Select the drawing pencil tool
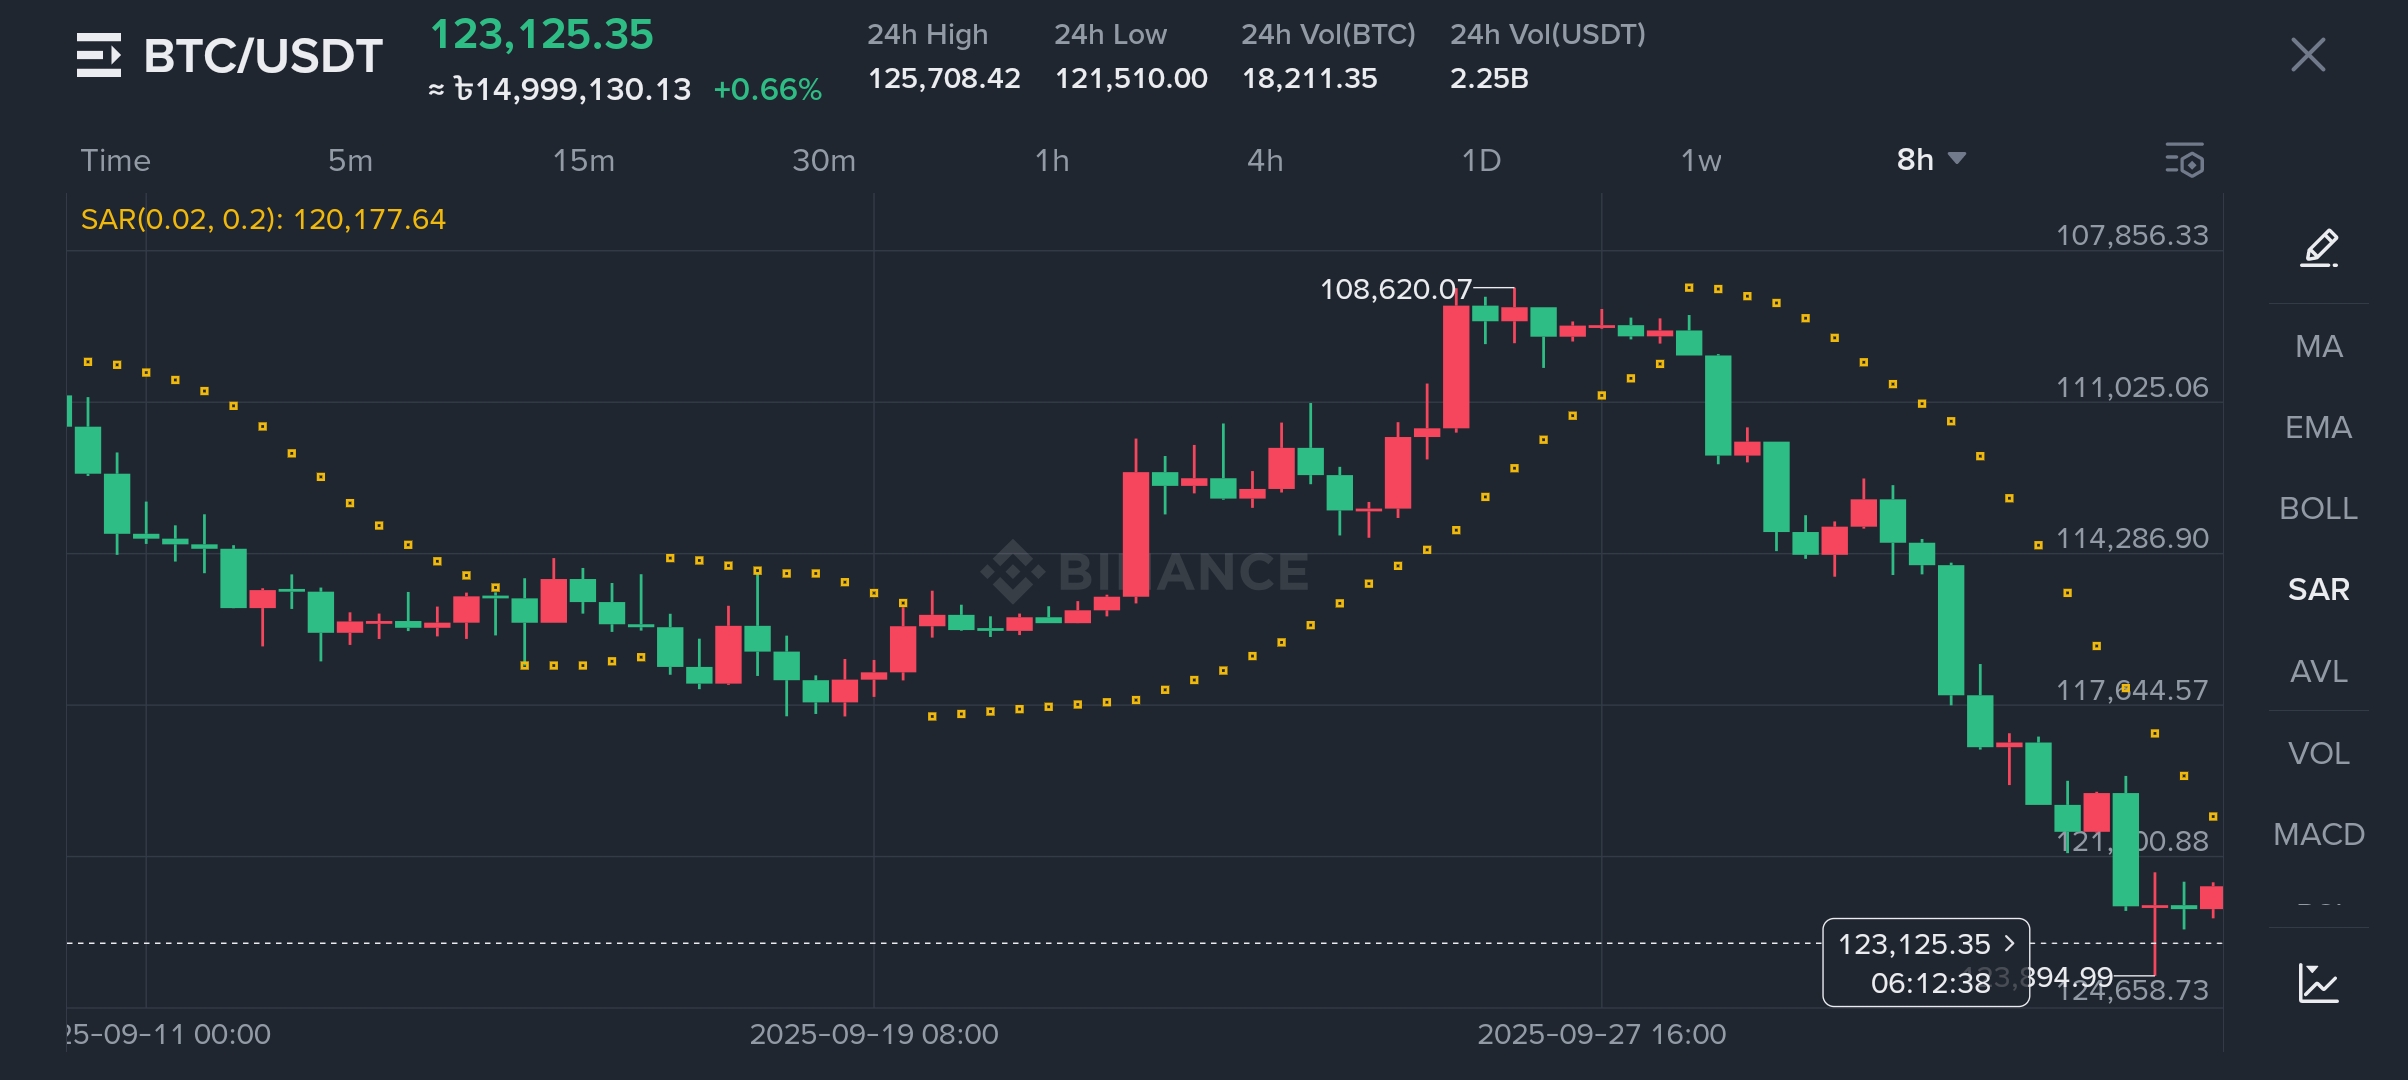The height and width of the screenshot is (1080, 2408). pos(2319,248)
